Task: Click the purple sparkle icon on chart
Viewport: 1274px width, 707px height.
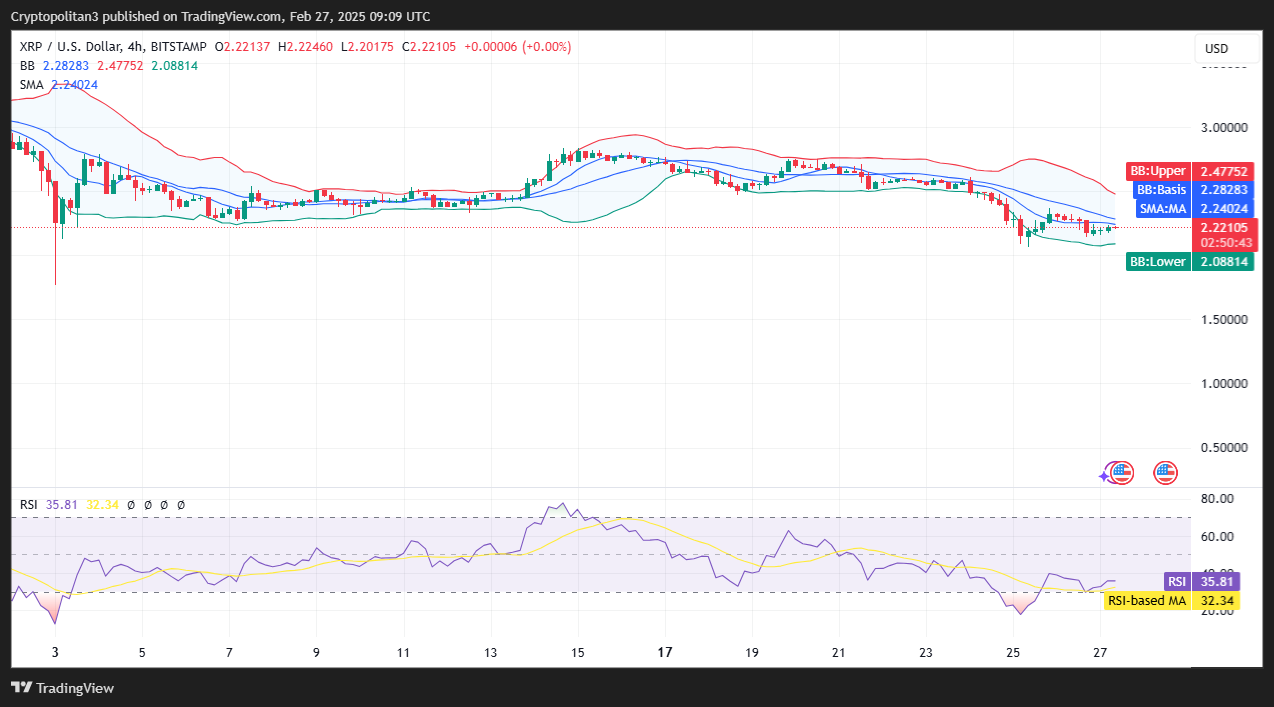Action: 1105,476
